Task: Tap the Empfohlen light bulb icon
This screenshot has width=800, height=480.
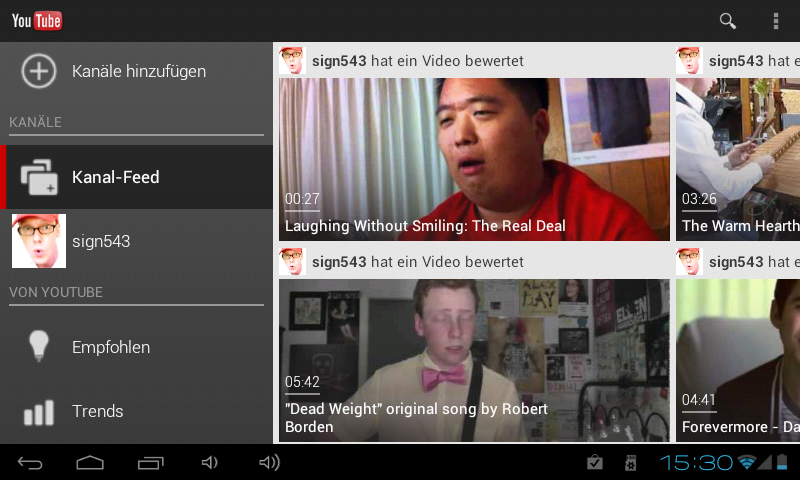Action: (x=39, y=346)
